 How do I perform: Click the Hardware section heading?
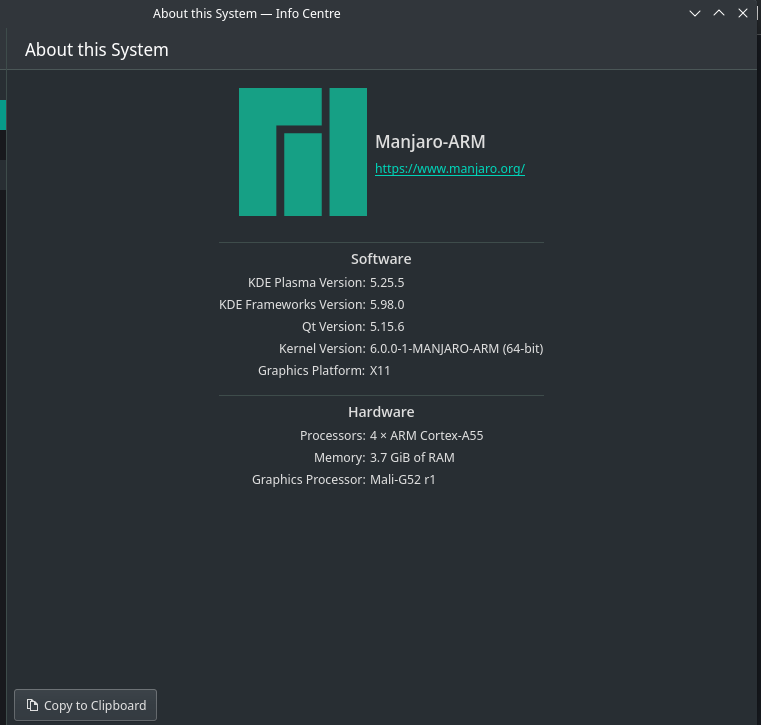click(x=381, y=412)
